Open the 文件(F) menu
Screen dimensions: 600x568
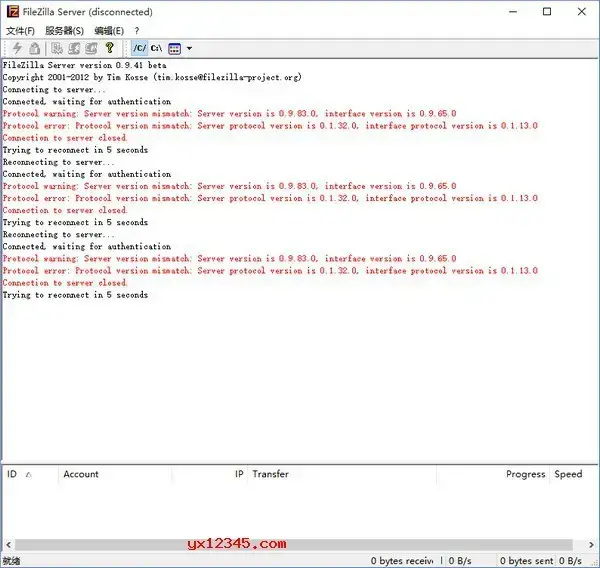tap(20, 31)
